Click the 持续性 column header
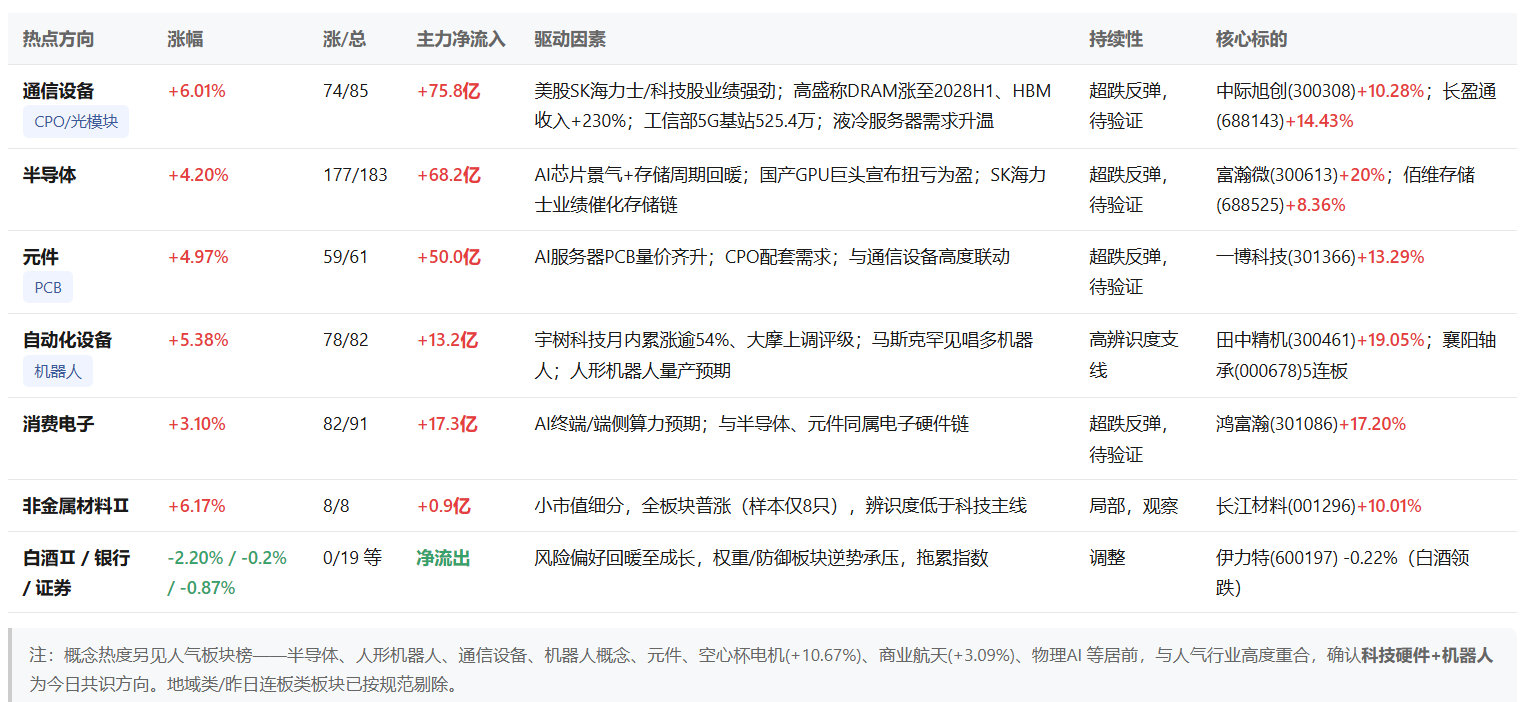 pyautogui.click(x=1116, y=39)
